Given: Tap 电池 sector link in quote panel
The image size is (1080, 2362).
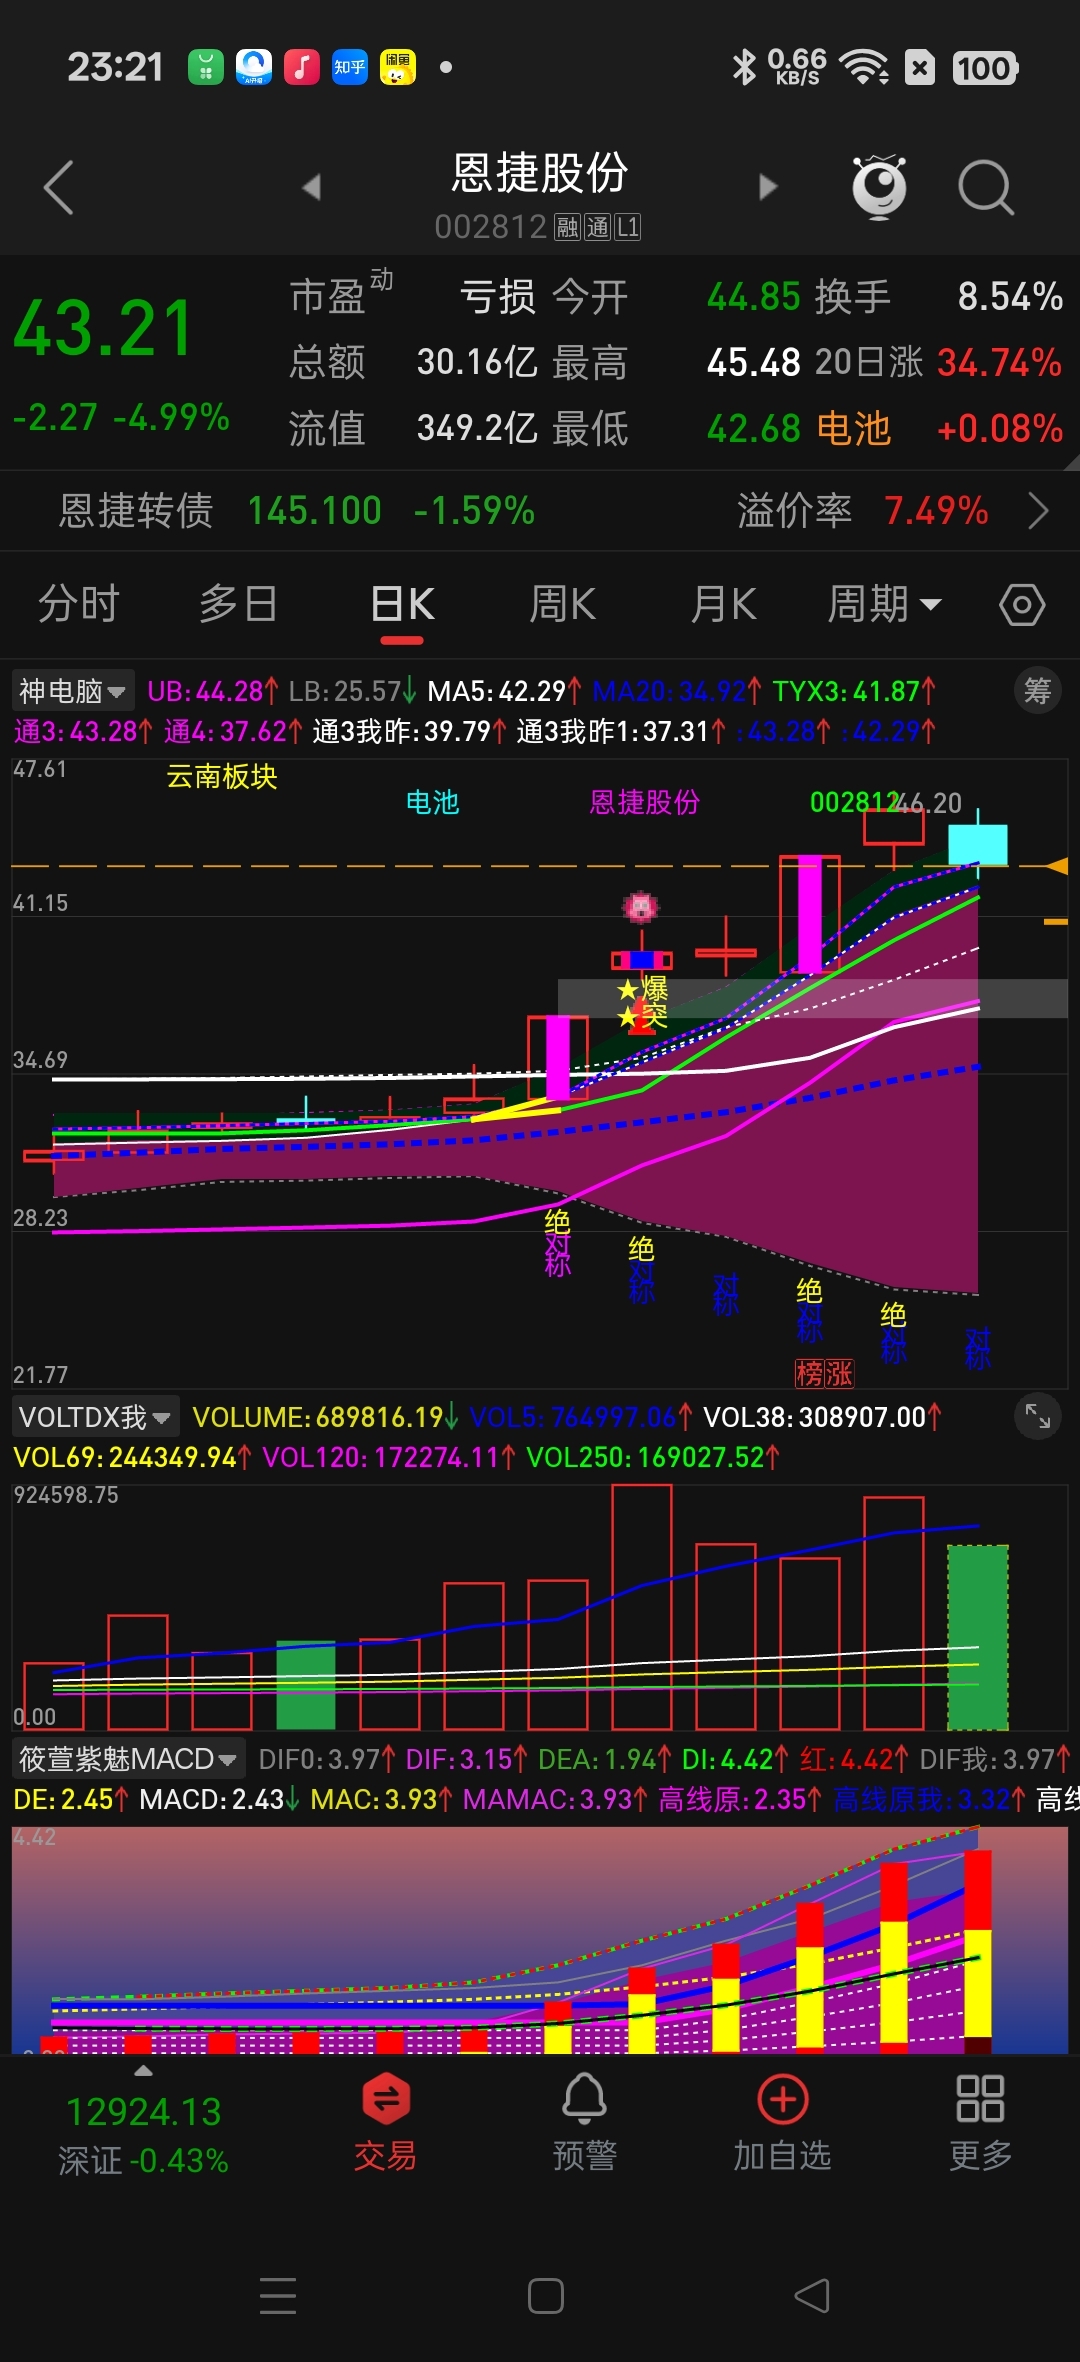Looking at the screenshot, I should click(853, 429).
